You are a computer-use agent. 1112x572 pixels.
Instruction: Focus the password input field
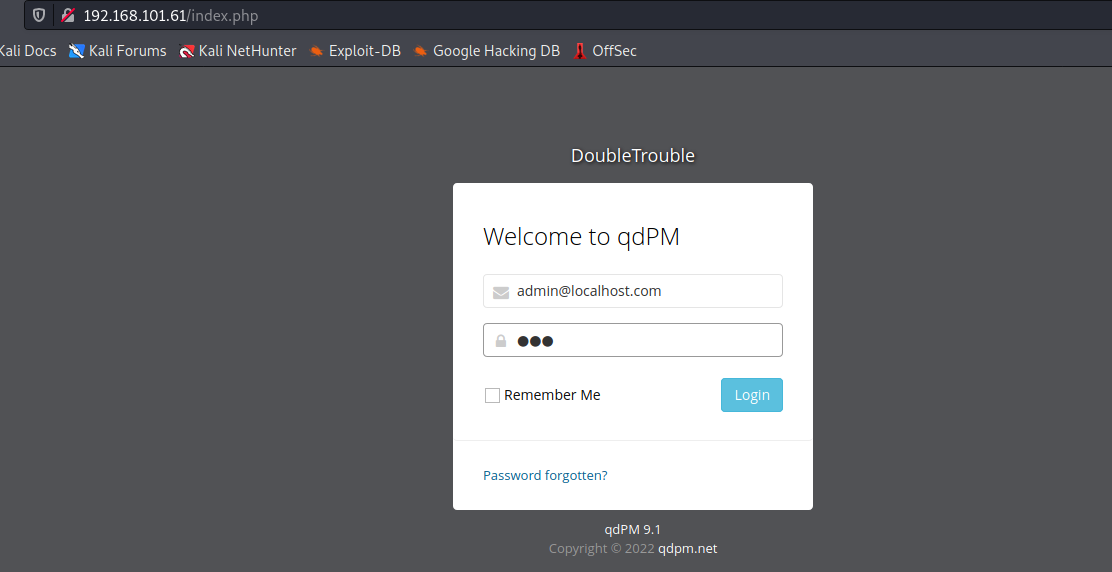click(633, 340)
